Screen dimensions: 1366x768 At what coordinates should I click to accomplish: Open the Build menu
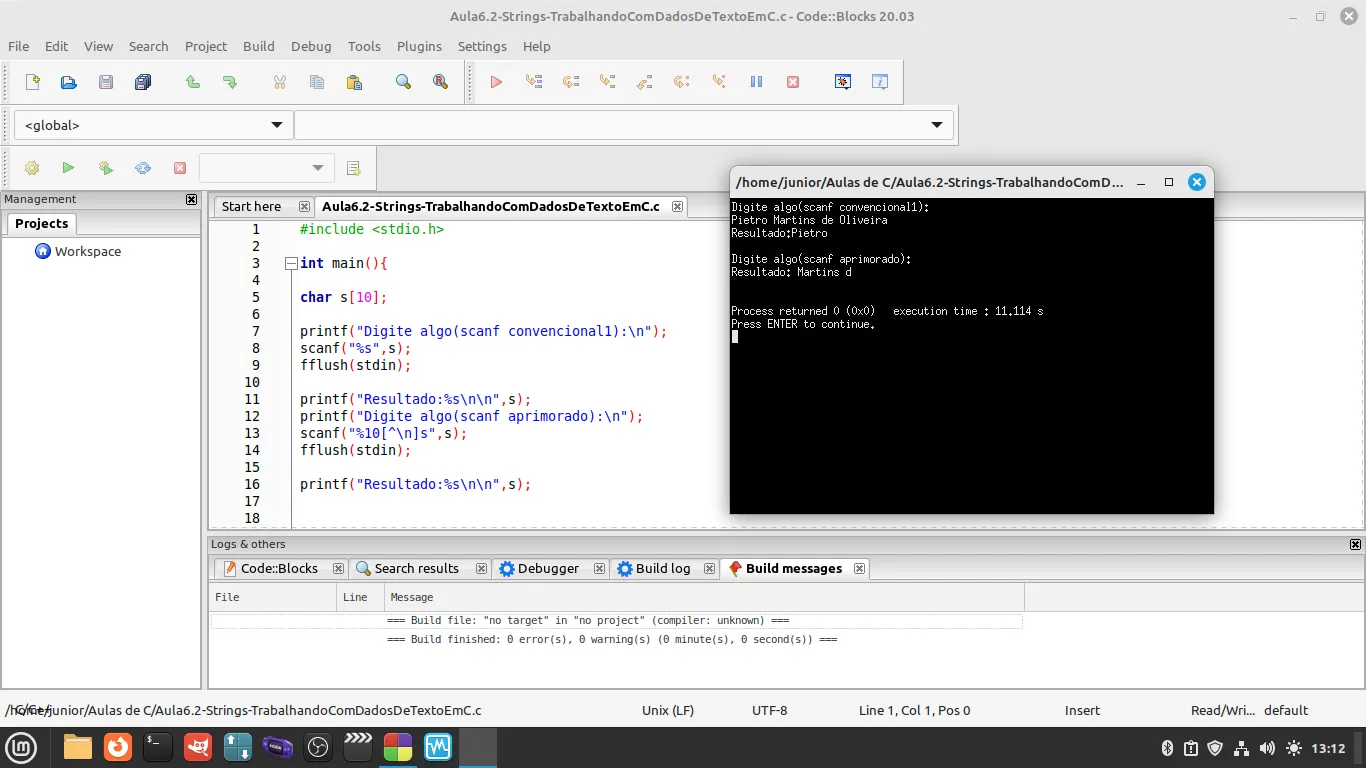pos(258,46)
